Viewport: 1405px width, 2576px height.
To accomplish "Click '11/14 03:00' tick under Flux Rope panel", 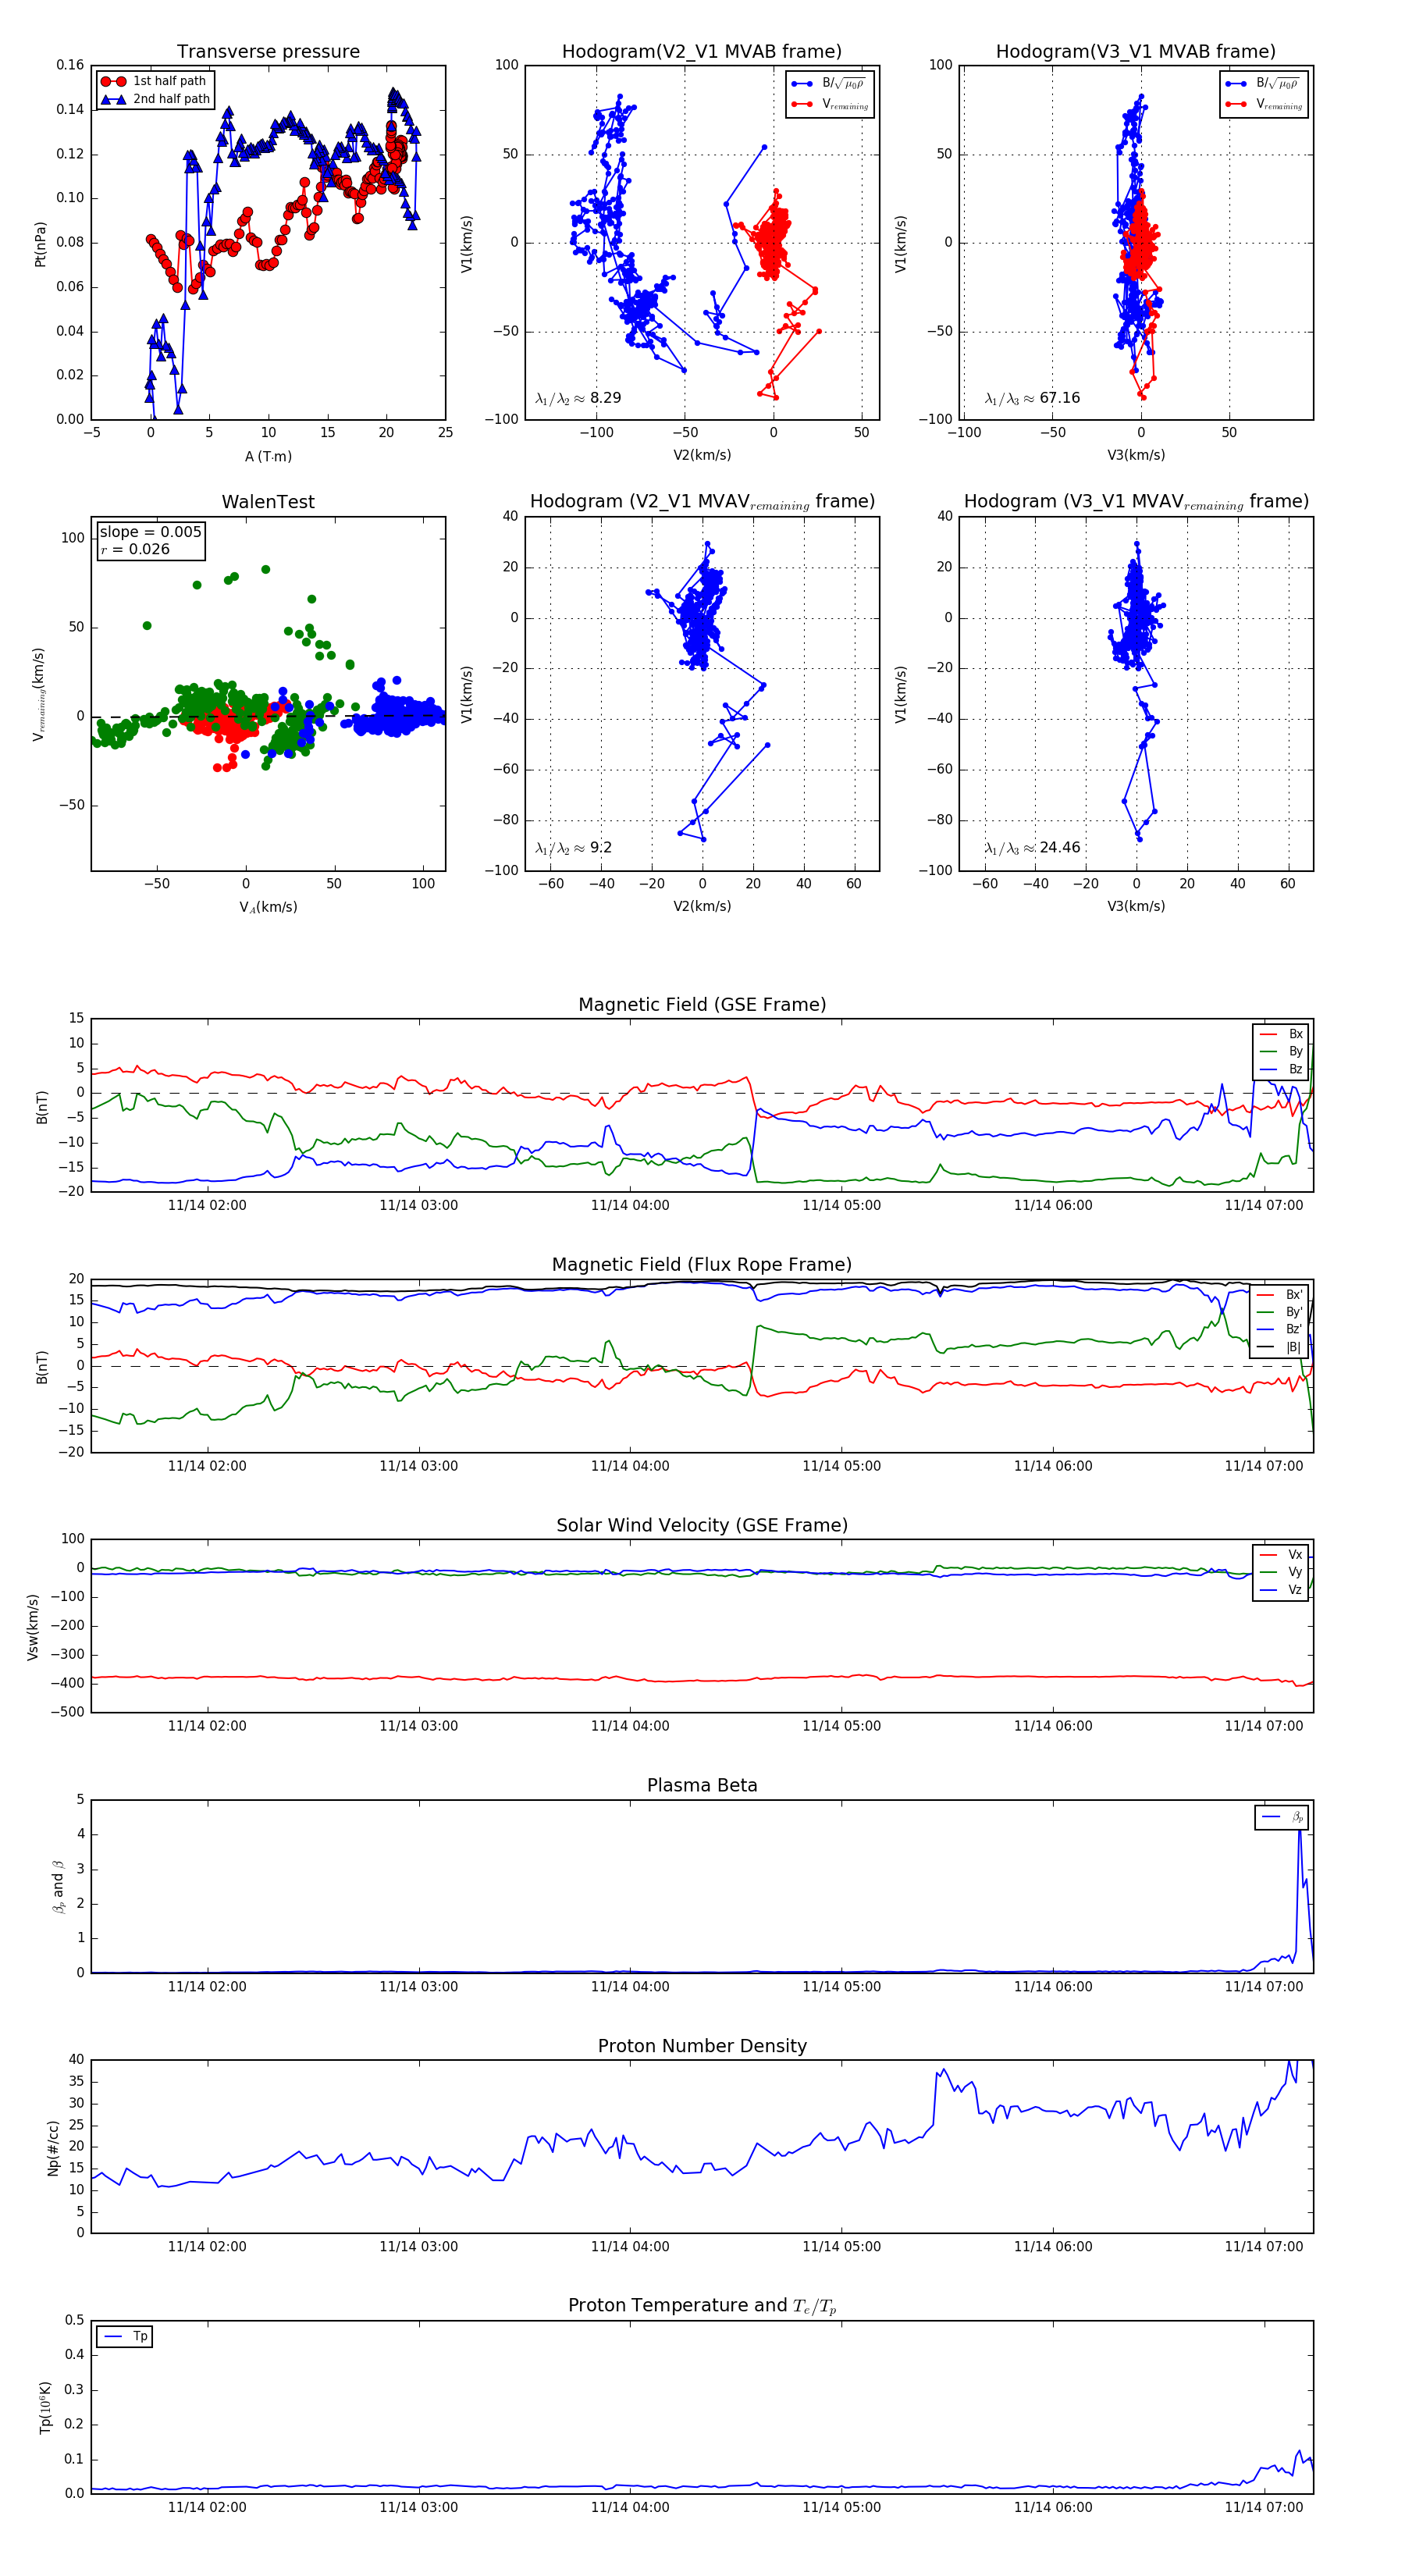I will tap(418, 1466).
